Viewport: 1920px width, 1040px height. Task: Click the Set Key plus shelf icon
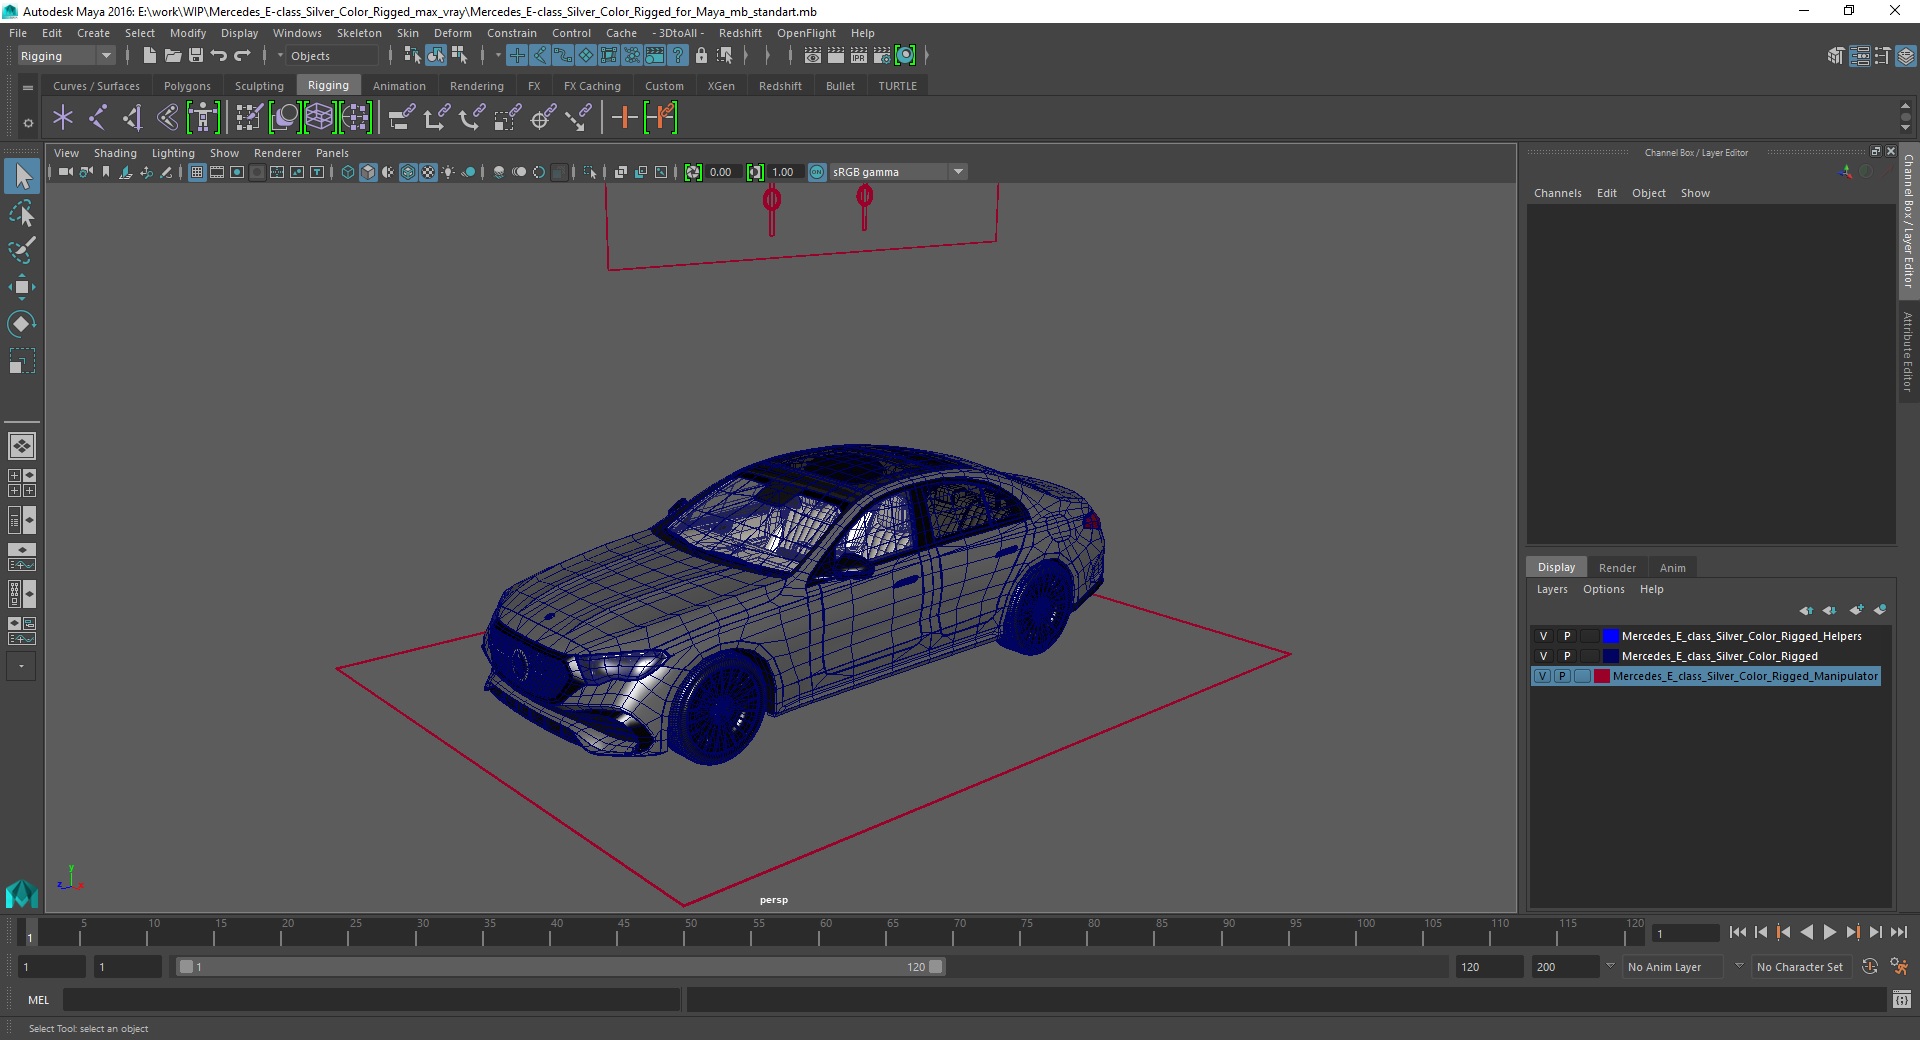point(624,118)
